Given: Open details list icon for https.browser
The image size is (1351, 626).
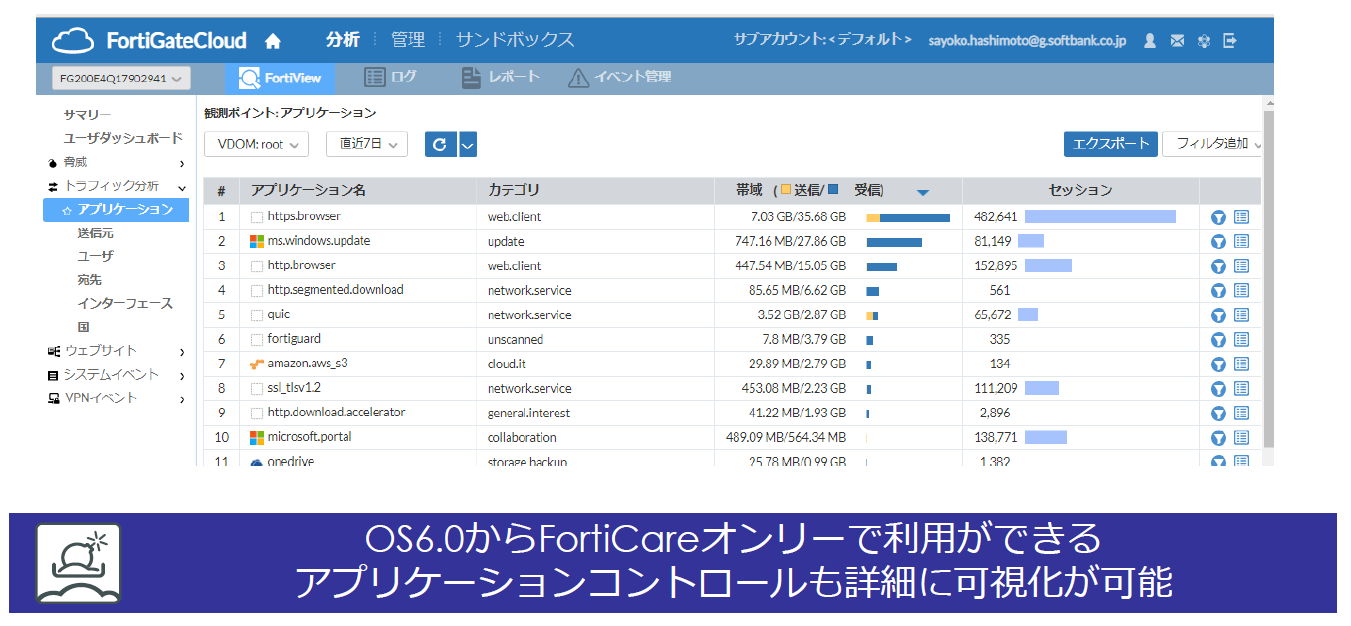Looking at the screenshot, I should coord(1241,217).
